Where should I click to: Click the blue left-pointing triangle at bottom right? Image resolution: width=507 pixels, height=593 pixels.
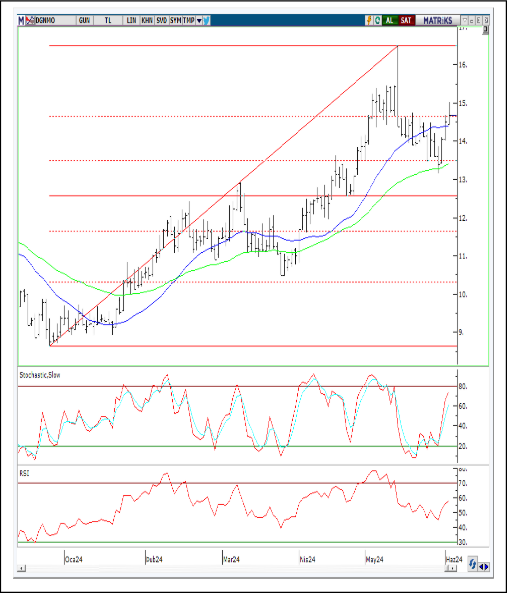tap(481, 567)
